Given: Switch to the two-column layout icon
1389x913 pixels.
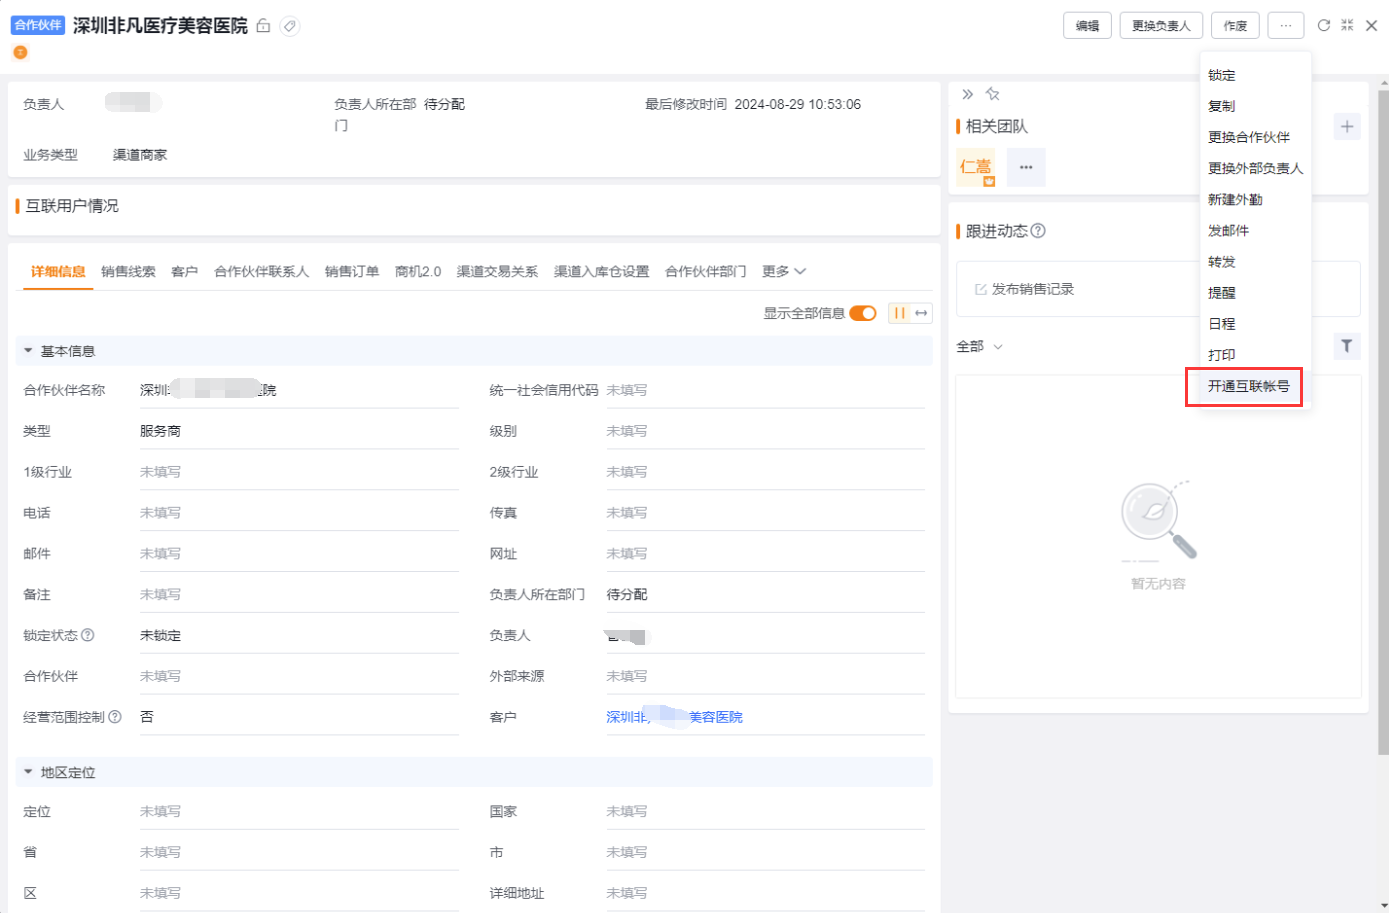Looking at the screenshot, I should [899, 313].
